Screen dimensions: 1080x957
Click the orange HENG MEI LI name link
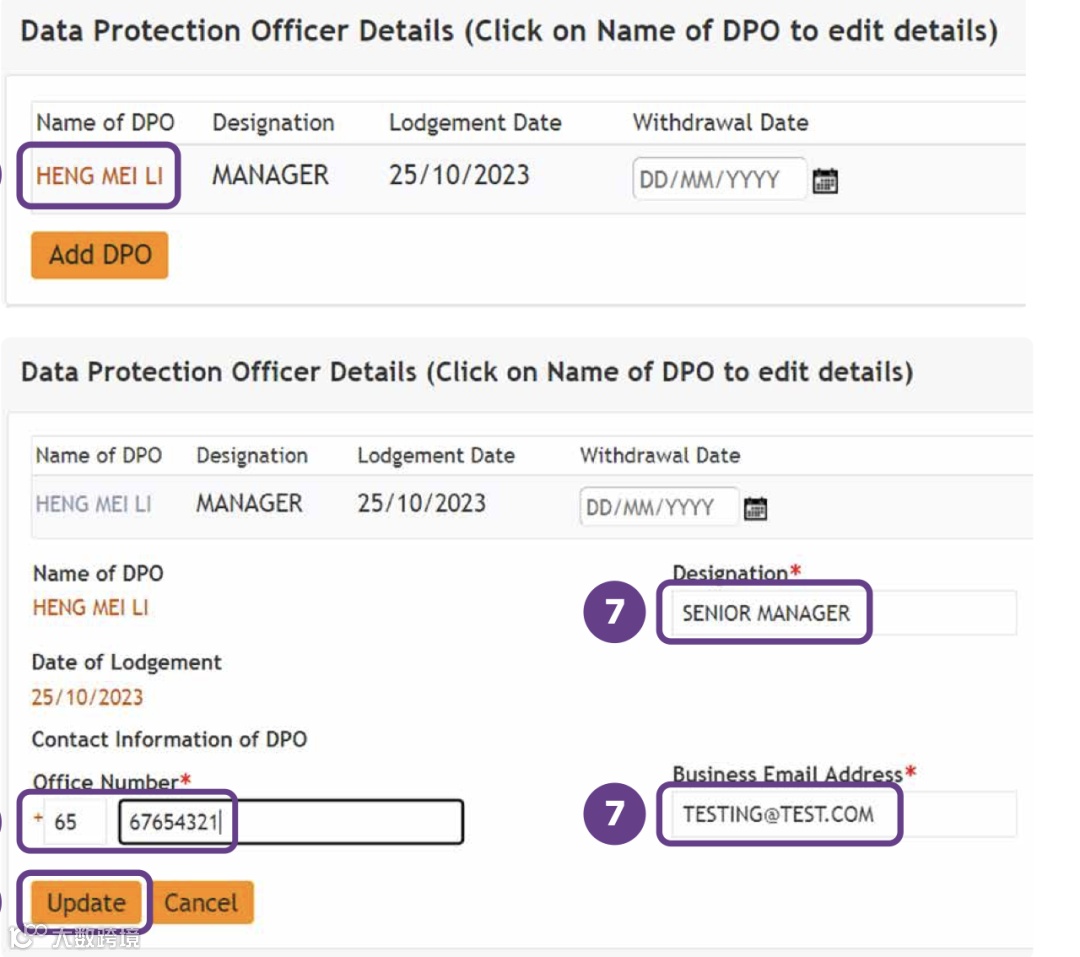point(99,176)
